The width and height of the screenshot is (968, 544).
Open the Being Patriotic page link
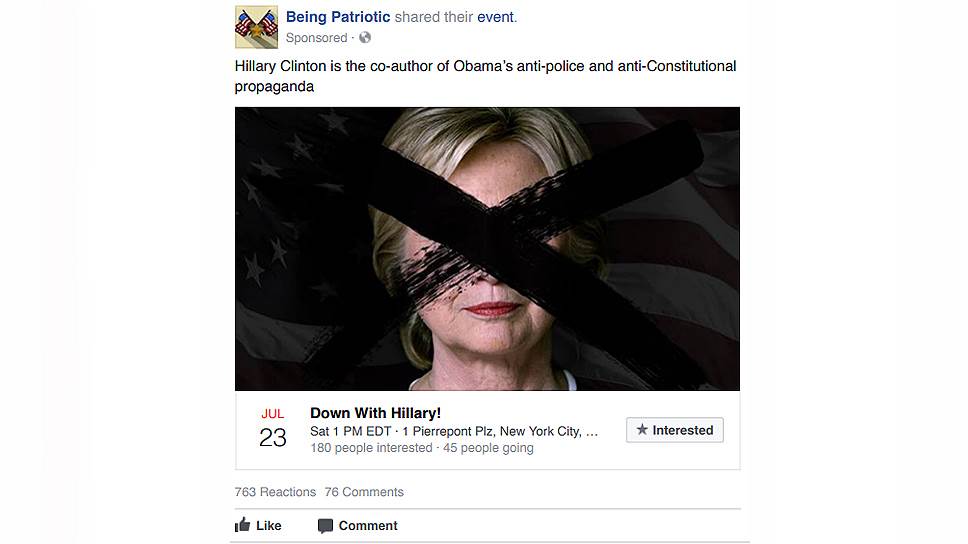338,17
